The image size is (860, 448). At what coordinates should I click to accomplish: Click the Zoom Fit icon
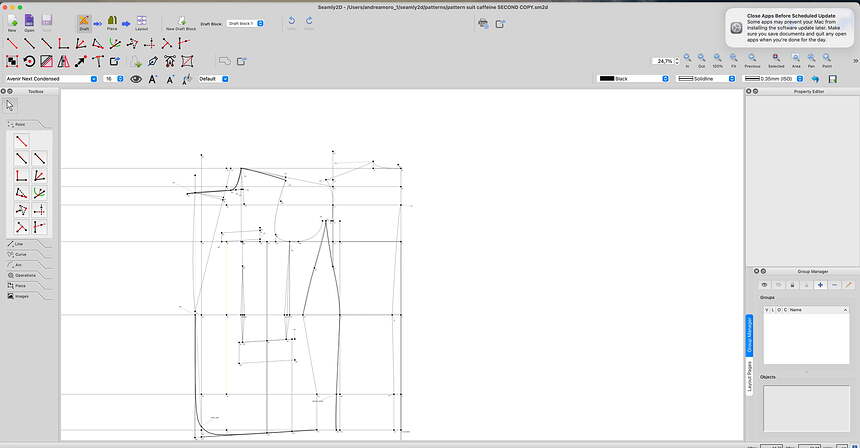(733, 58)
